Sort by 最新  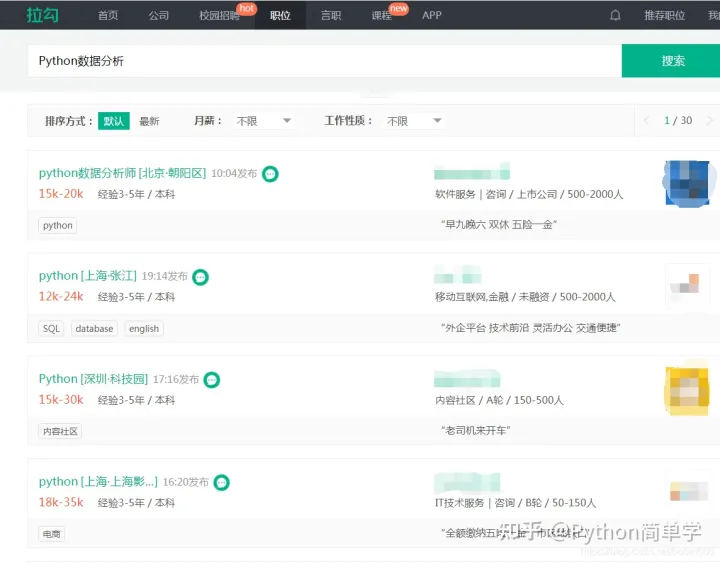coord(149,121)
